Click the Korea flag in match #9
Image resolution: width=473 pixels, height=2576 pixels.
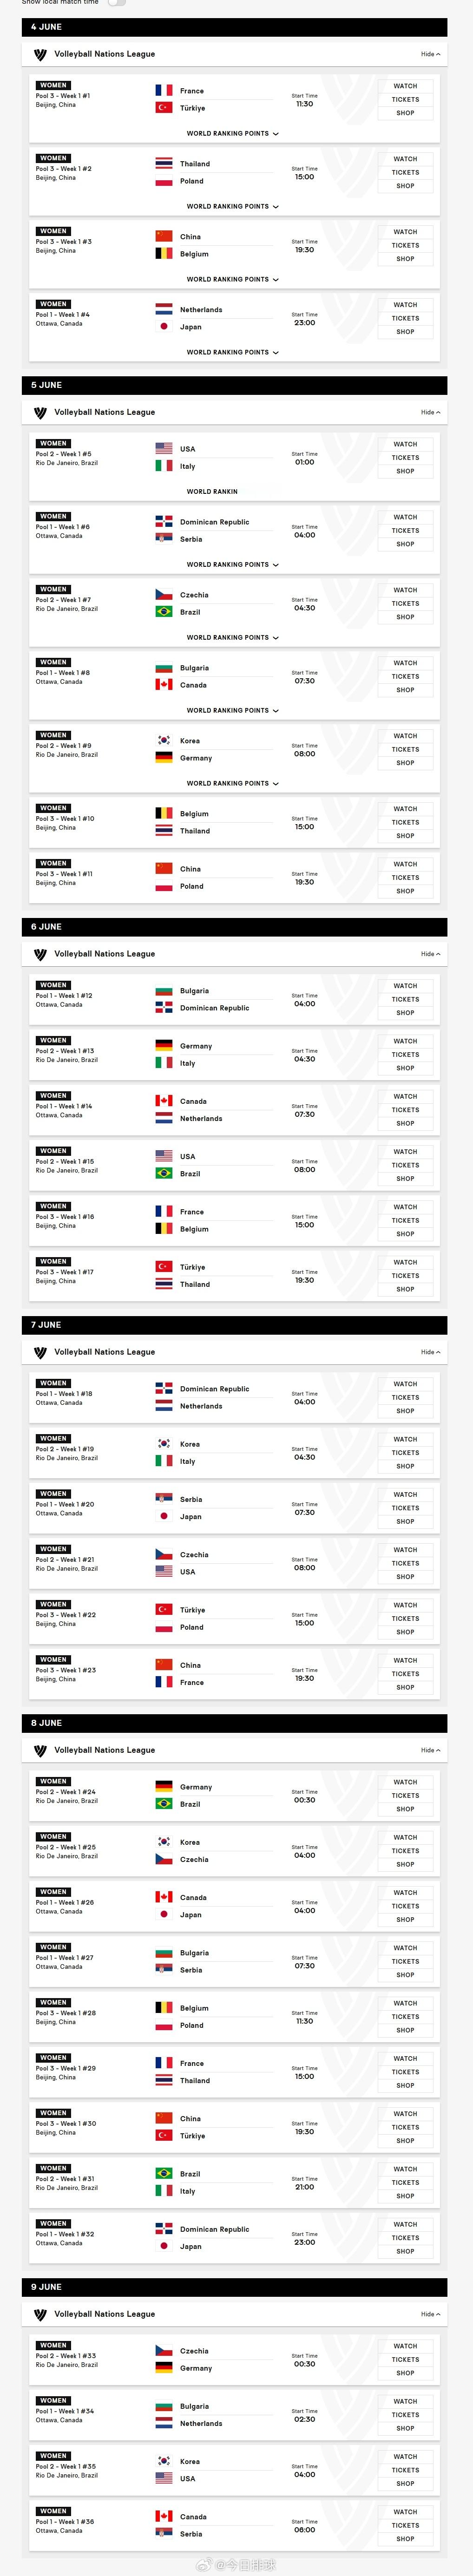pyautogui.click(x=164, y=741)
